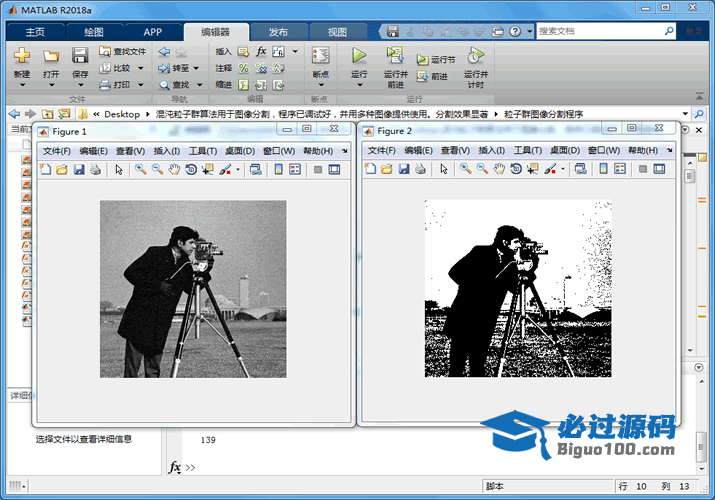Click the Find Files (查找文件) button
This screenshot has height=500, width=715.
coord(123,52)
